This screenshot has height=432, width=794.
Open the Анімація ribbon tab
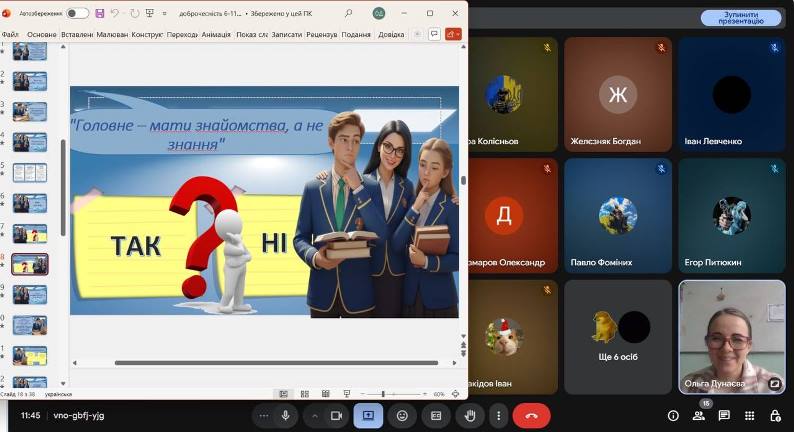coord(216,34)
